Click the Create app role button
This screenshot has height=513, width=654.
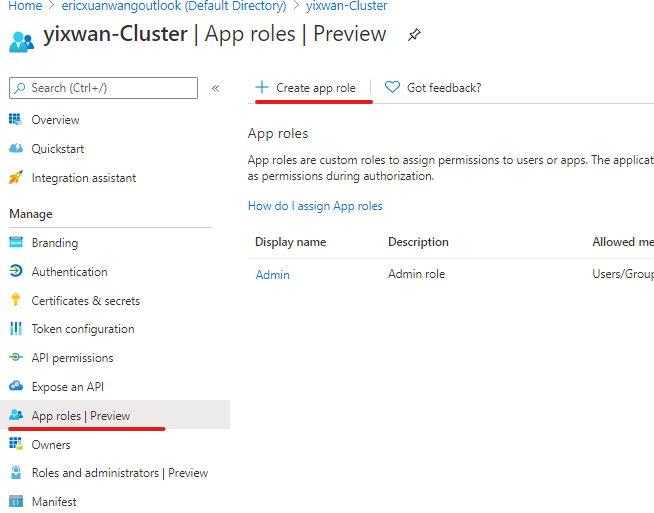306,88
